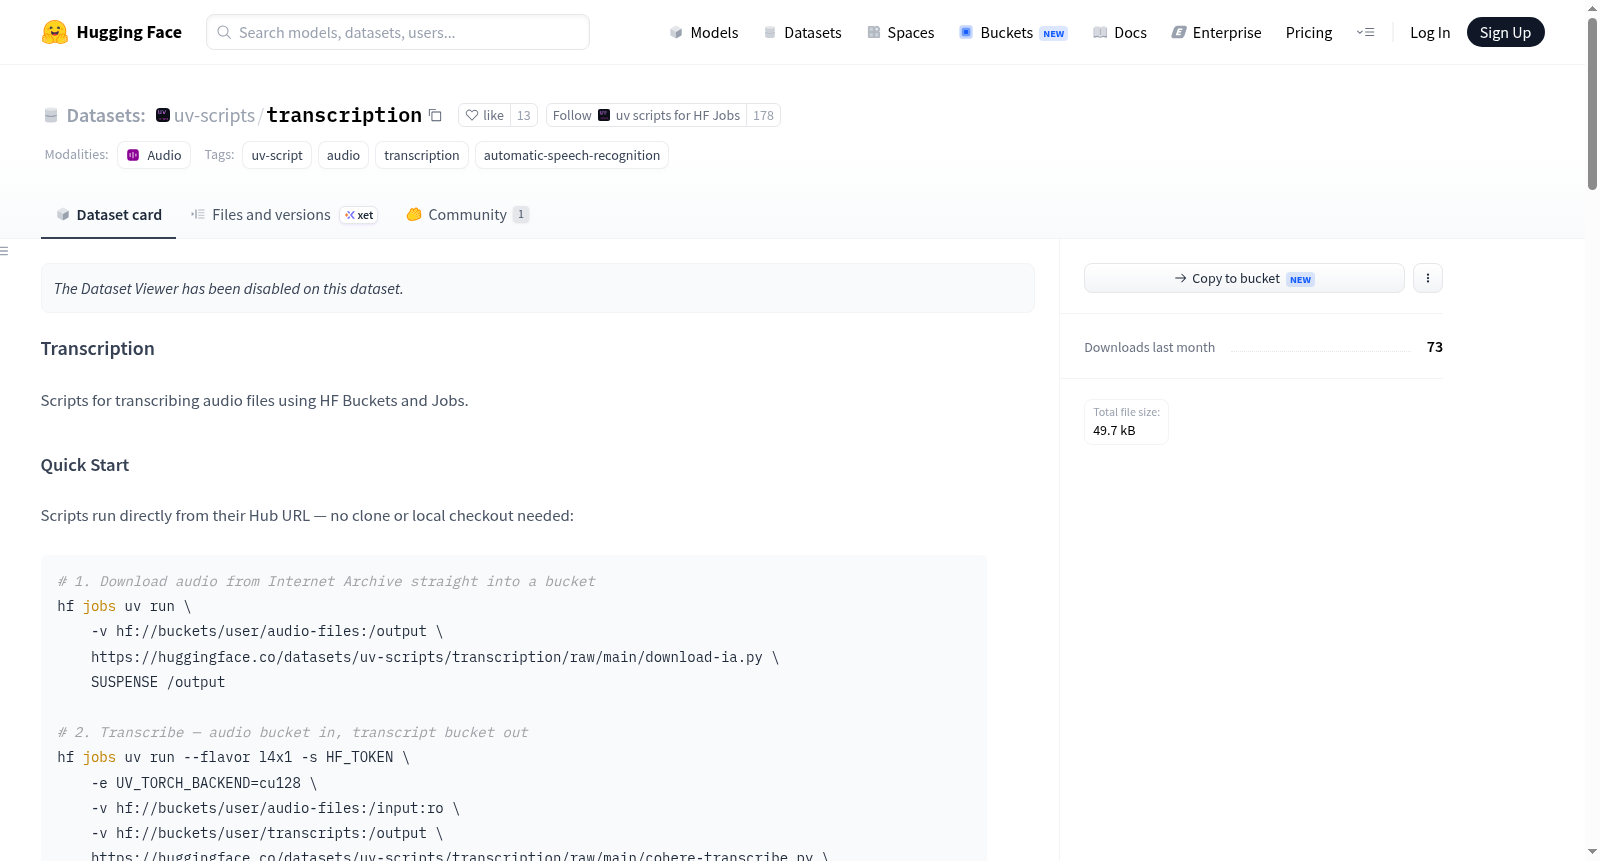Click the download-ia.py URL code line

(x=435, y=657)
